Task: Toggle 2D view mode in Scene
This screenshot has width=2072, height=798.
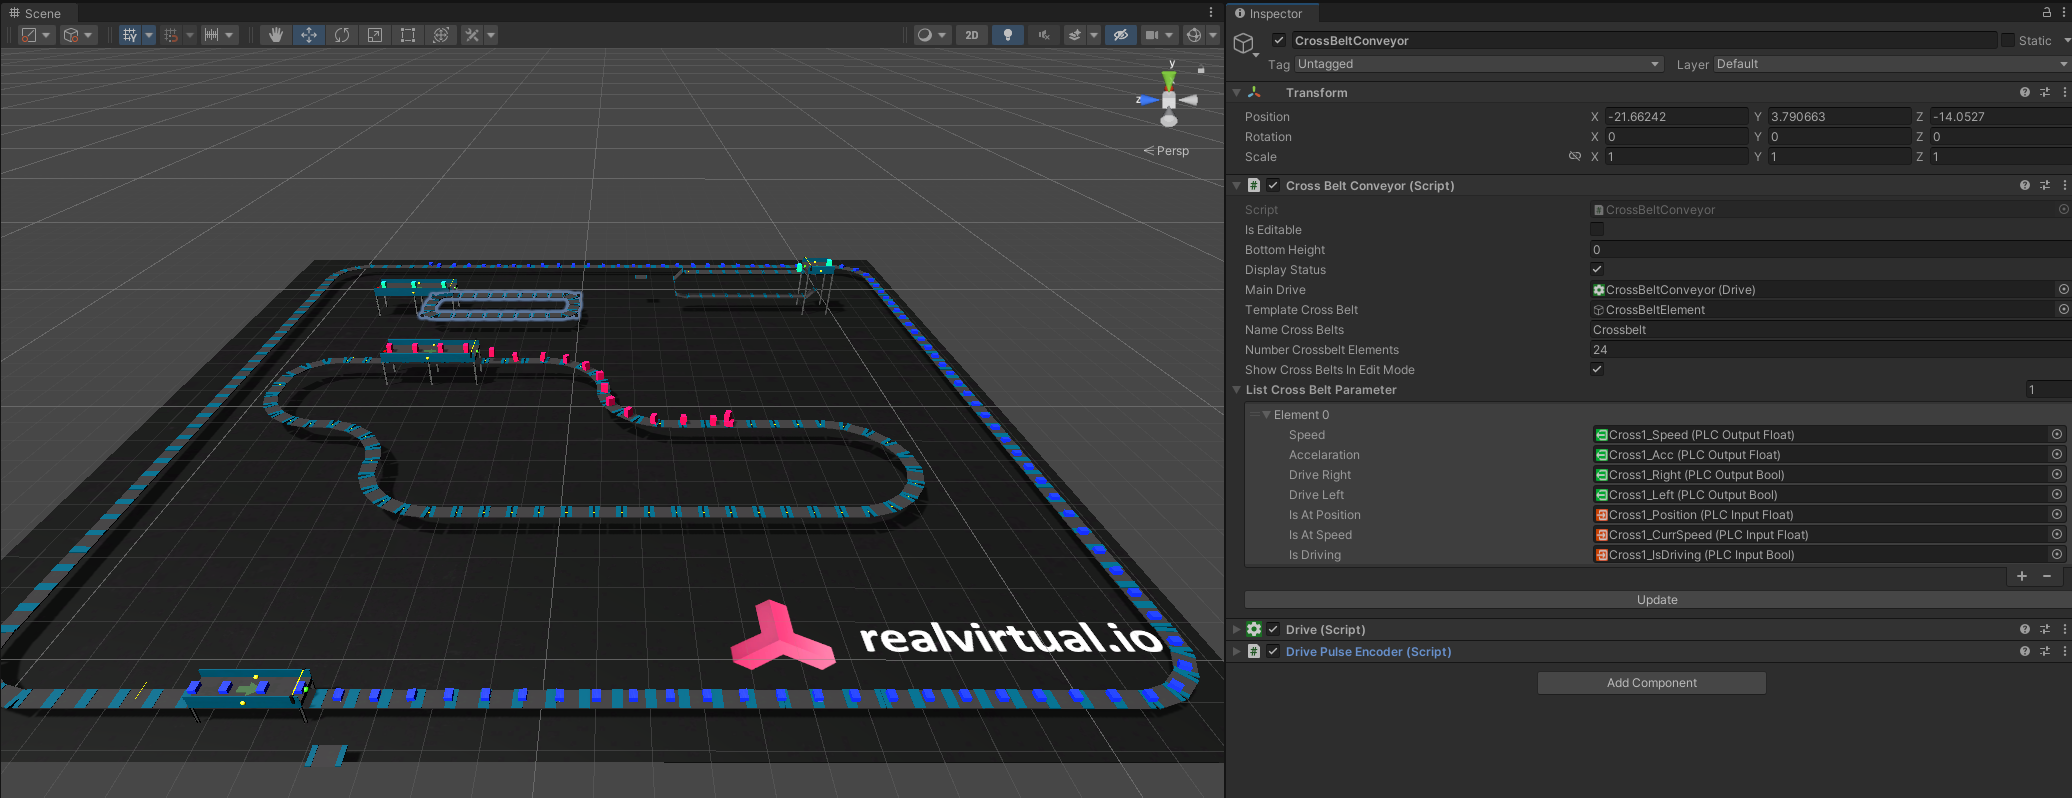Action: point(971,35)
